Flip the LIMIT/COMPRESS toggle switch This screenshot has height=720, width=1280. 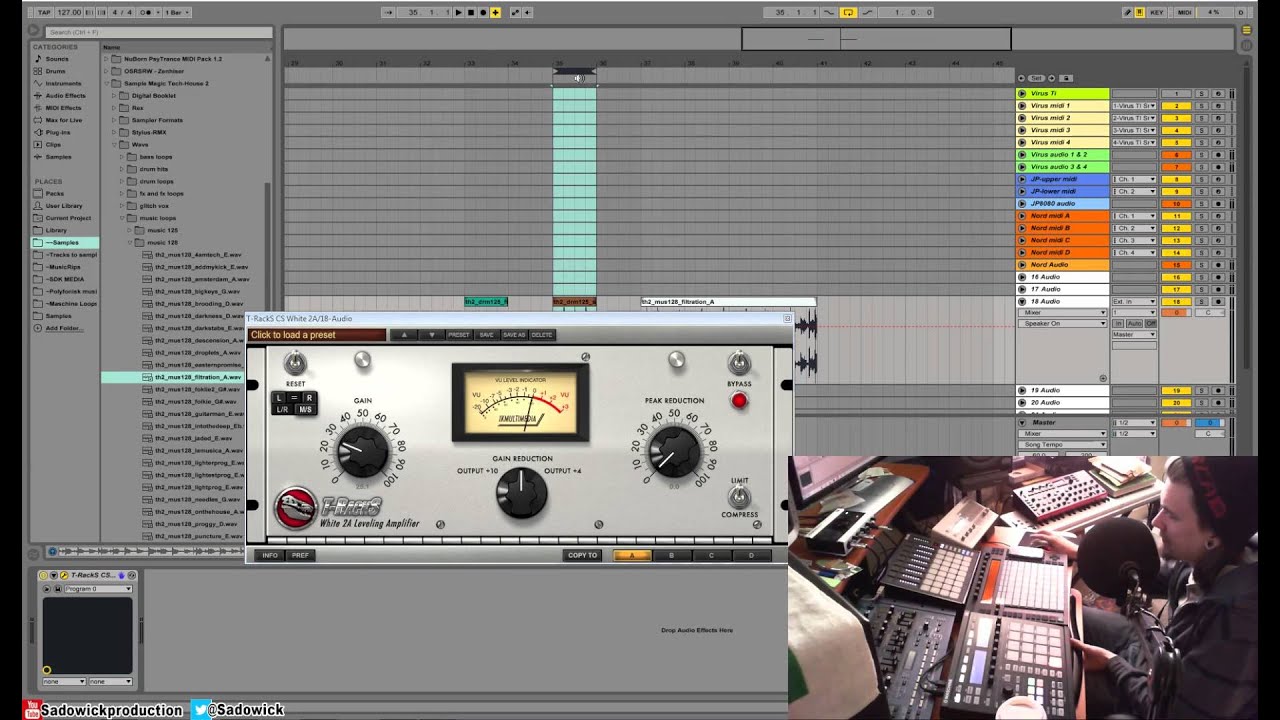738,497
